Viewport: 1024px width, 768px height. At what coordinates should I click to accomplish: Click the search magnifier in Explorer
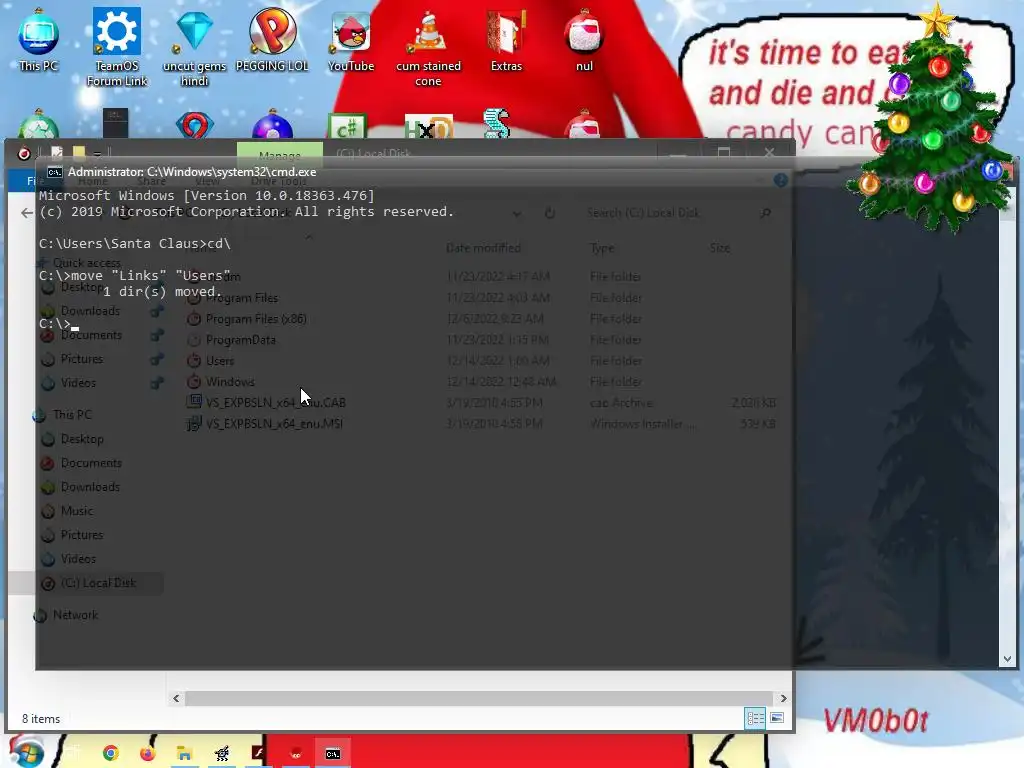coord(765,213)
